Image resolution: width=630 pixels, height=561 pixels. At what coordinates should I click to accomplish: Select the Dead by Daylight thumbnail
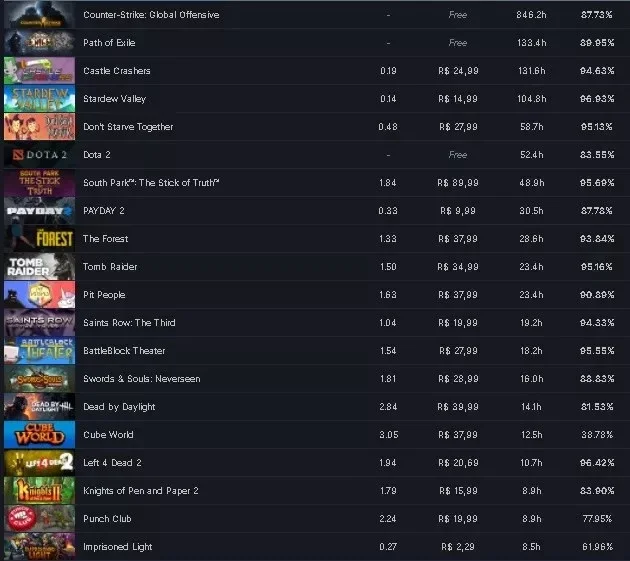click(39, 407)
